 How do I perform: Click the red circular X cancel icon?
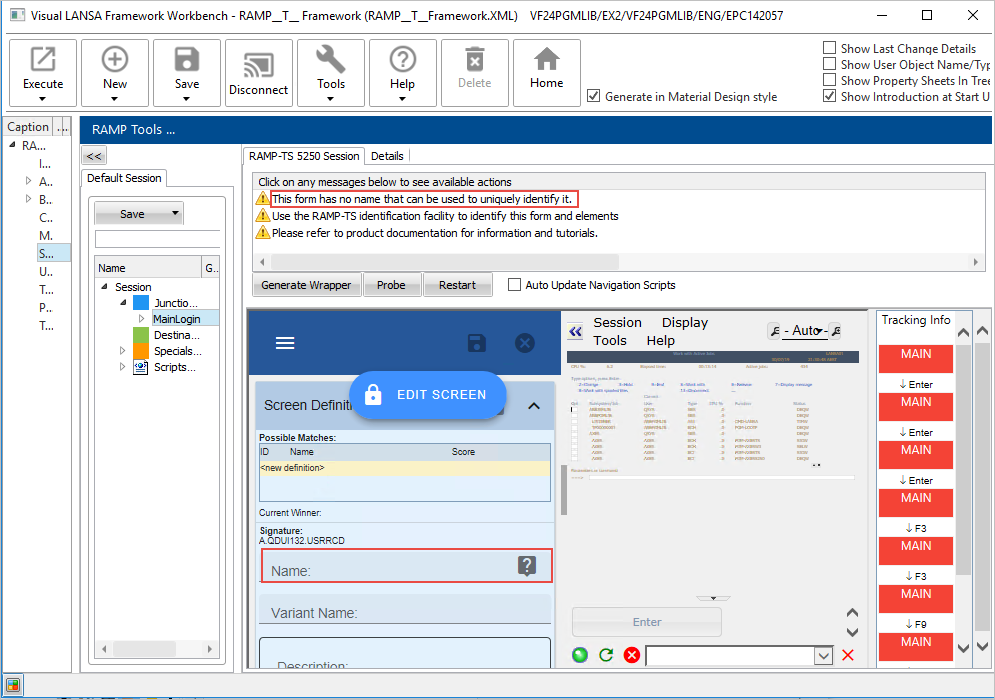(x=631, y=655)
